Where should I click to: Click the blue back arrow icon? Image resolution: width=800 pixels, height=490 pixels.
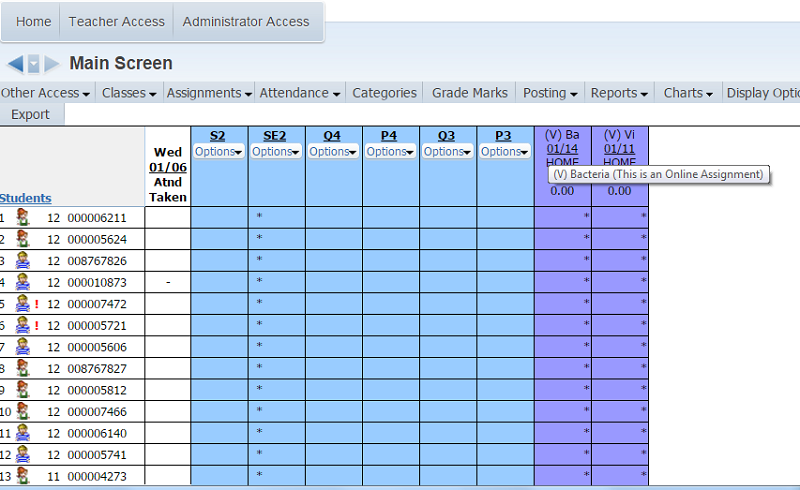coord(15,64)
